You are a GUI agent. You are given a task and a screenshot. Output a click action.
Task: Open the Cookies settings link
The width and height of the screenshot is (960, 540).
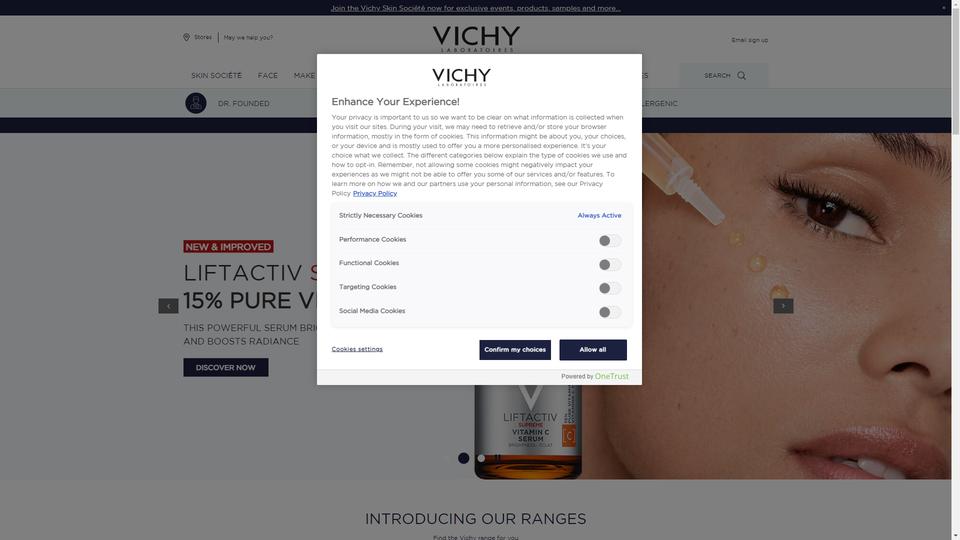357,349
